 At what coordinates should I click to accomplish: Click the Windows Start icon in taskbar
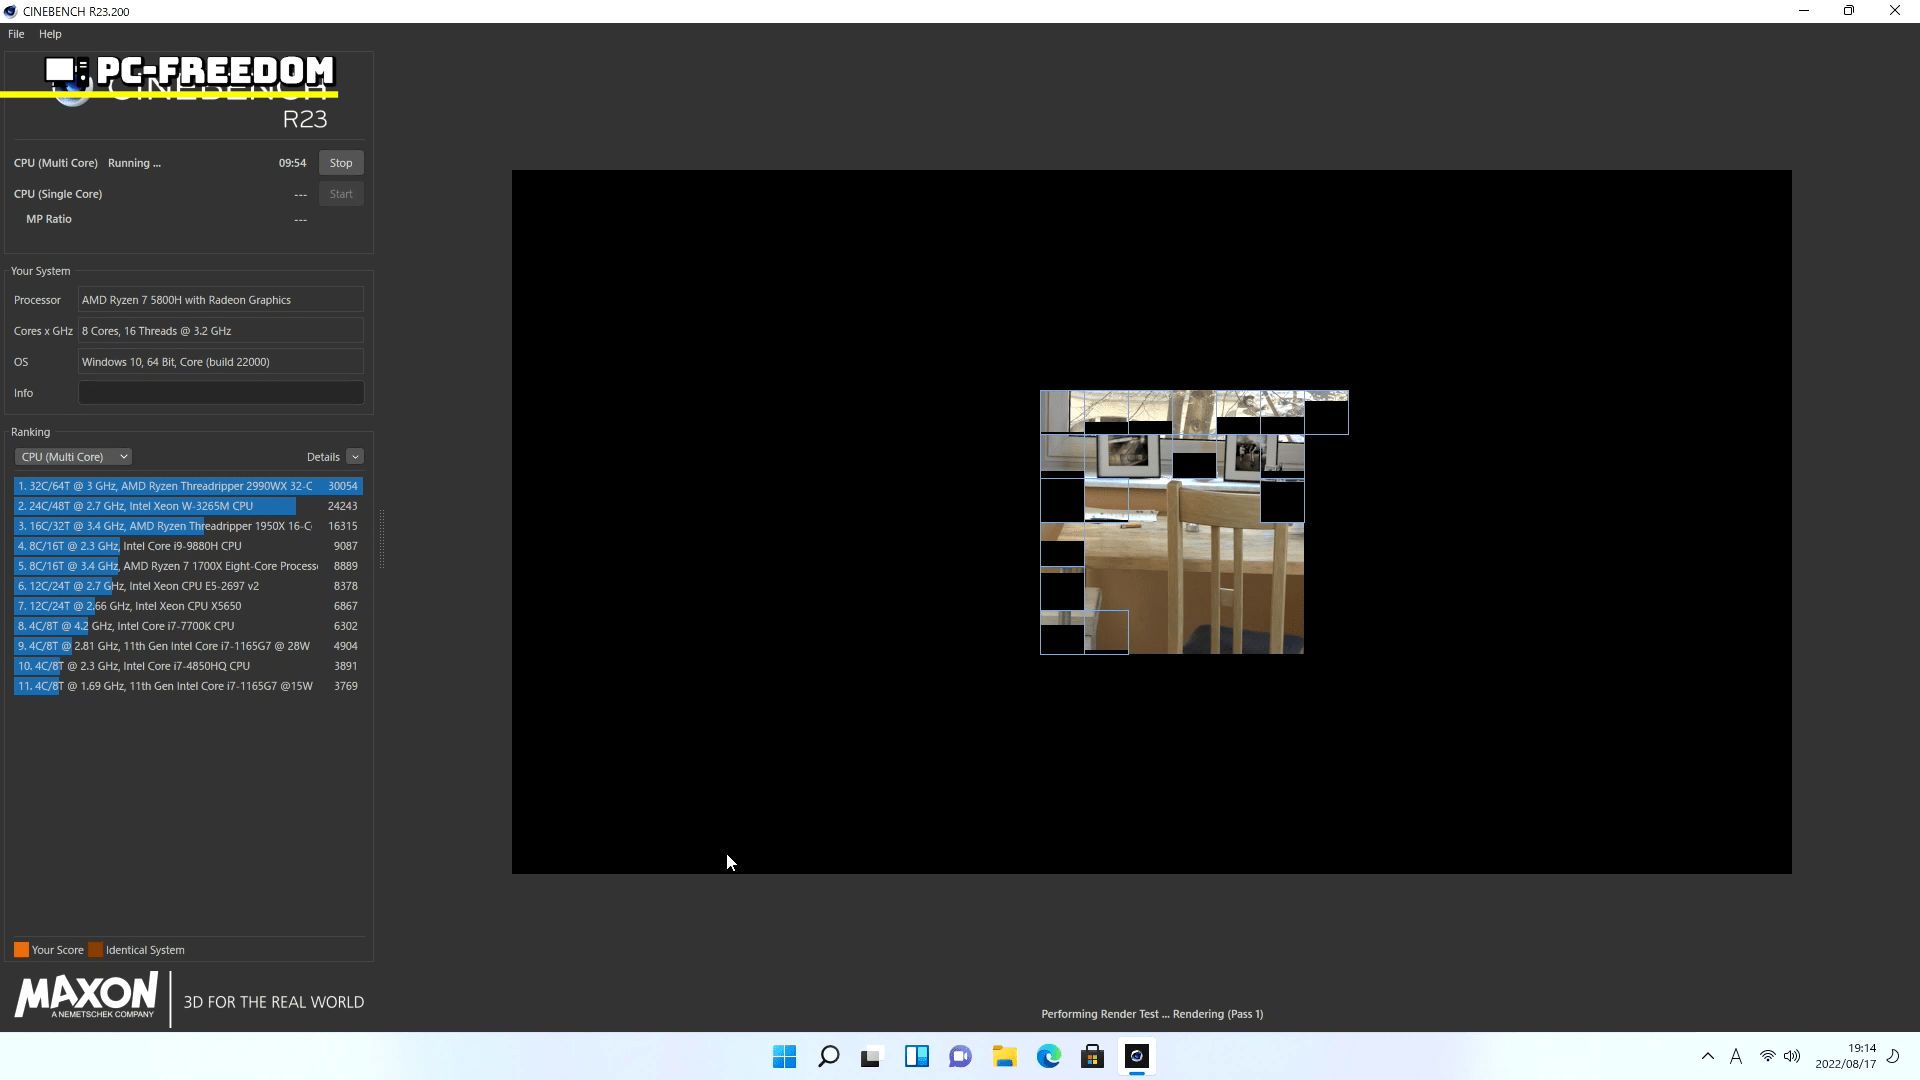[x=784, y=1056]
